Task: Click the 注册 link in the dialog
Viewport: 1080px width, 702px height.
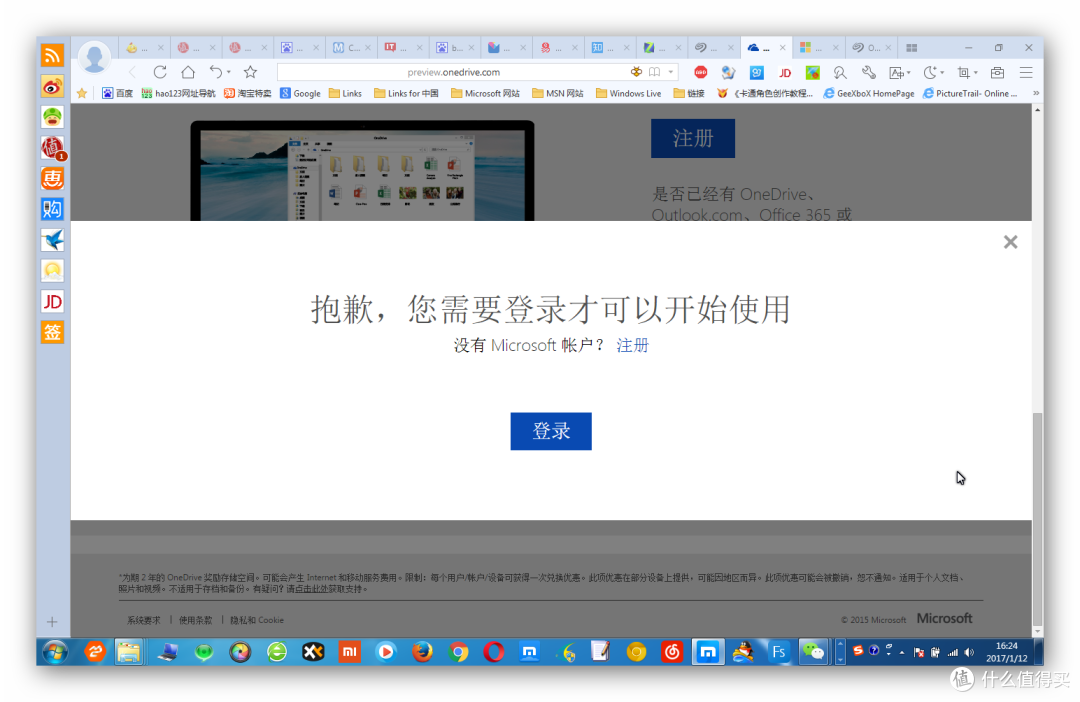Action: point(632,345)
